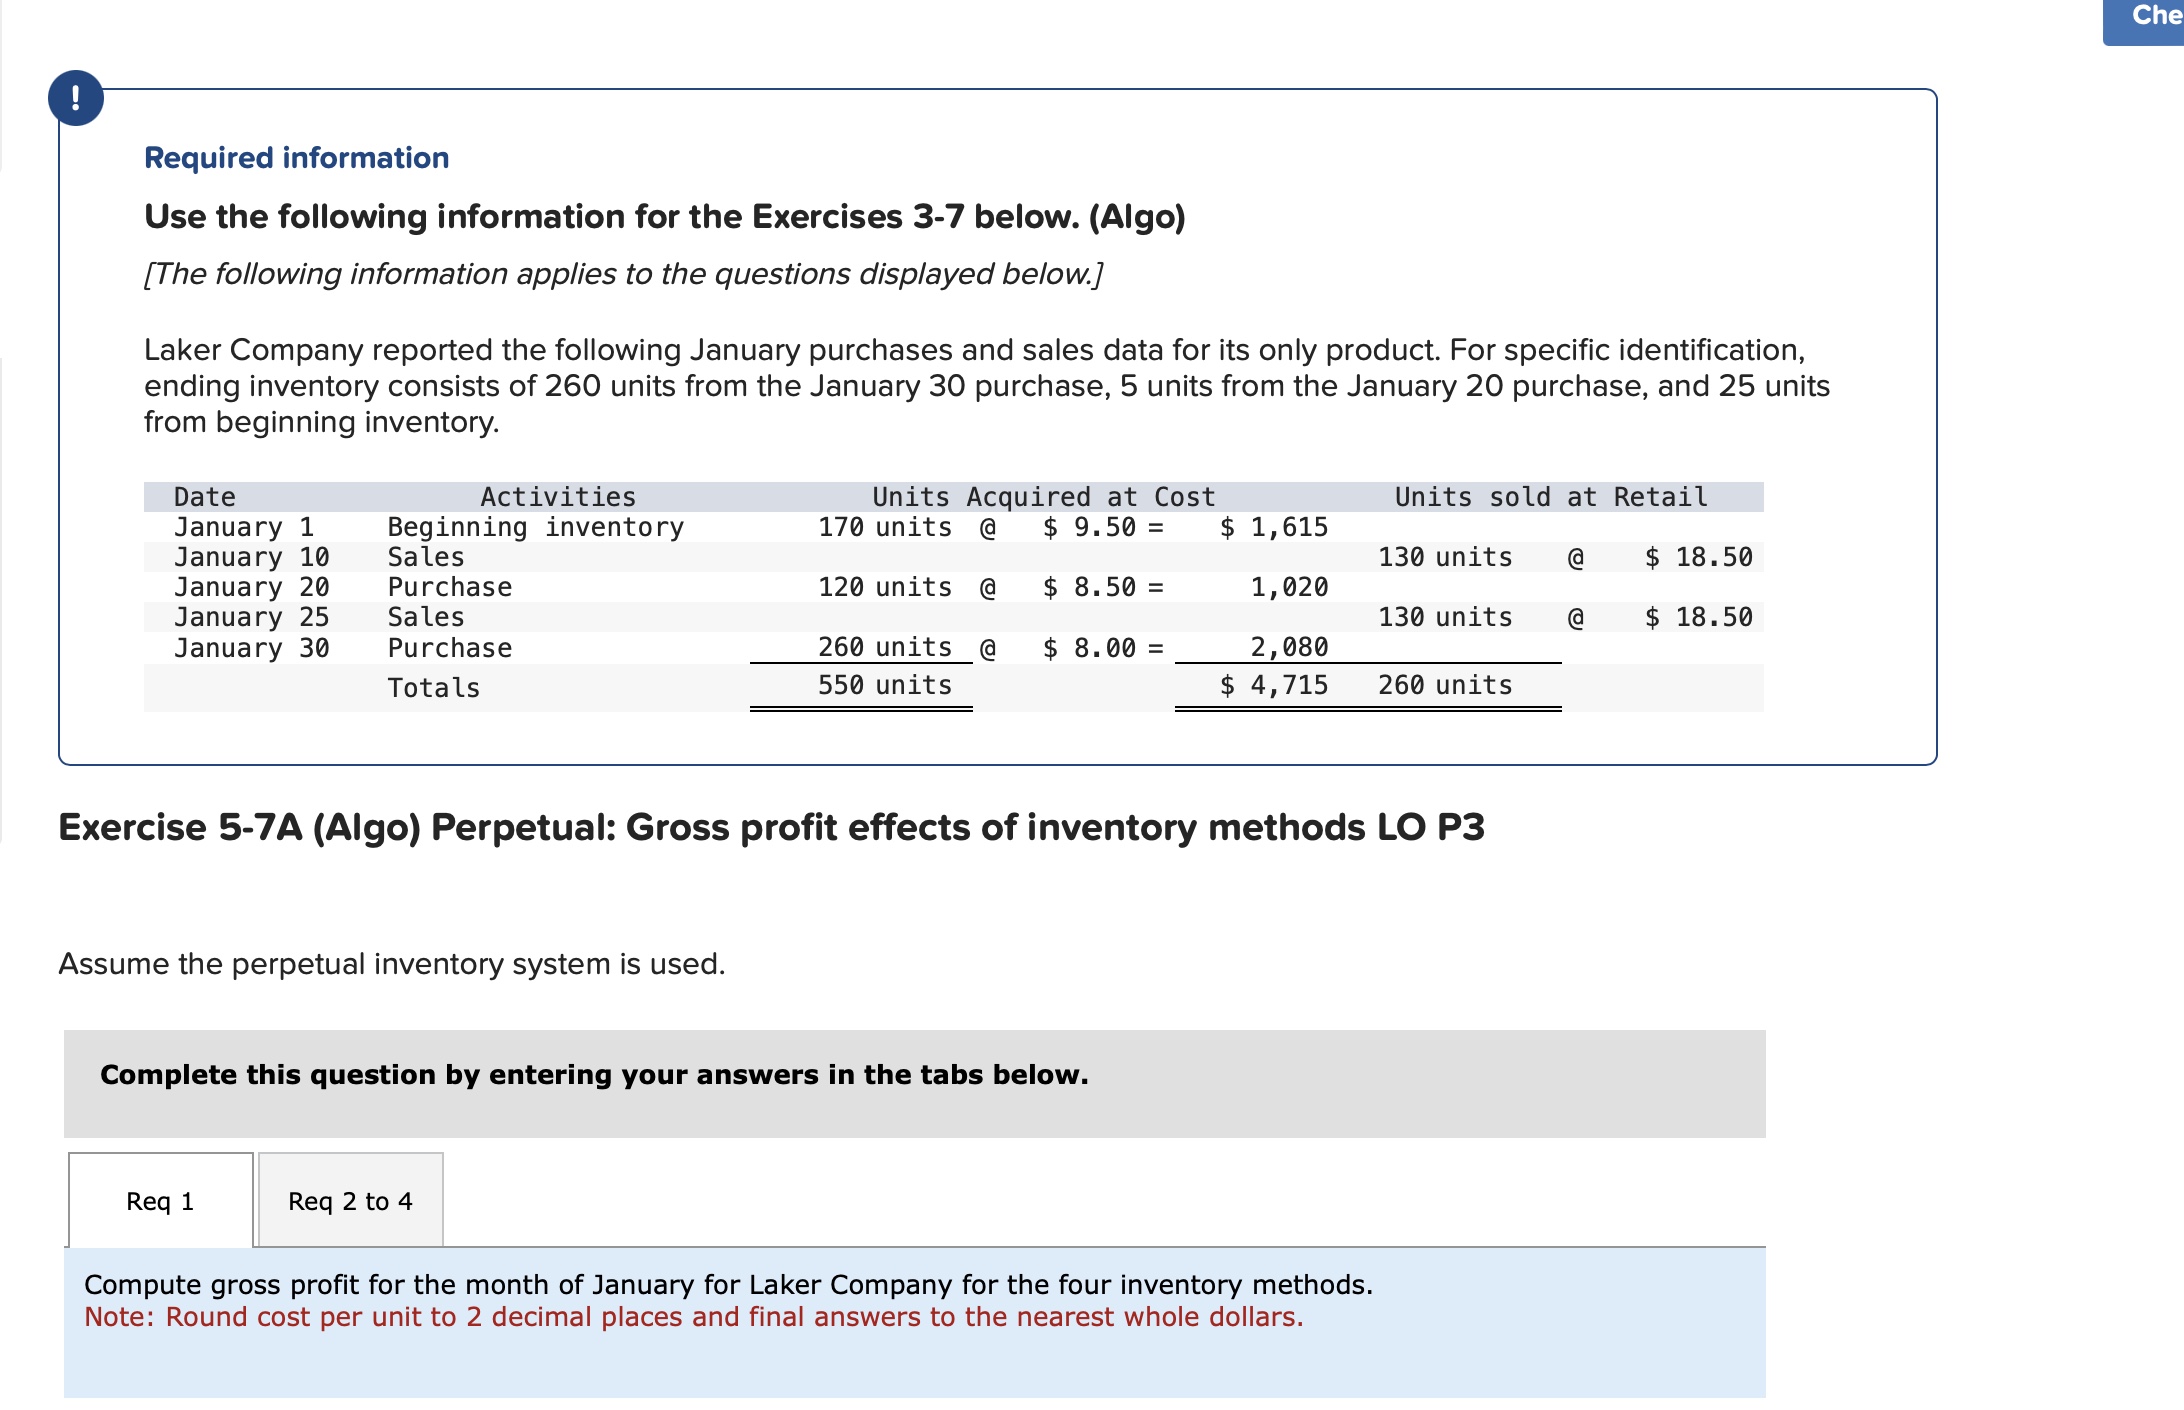Click the 'Activities' column header
2184x1410 pixels.
pyautogui.click(x=558, y=497)
